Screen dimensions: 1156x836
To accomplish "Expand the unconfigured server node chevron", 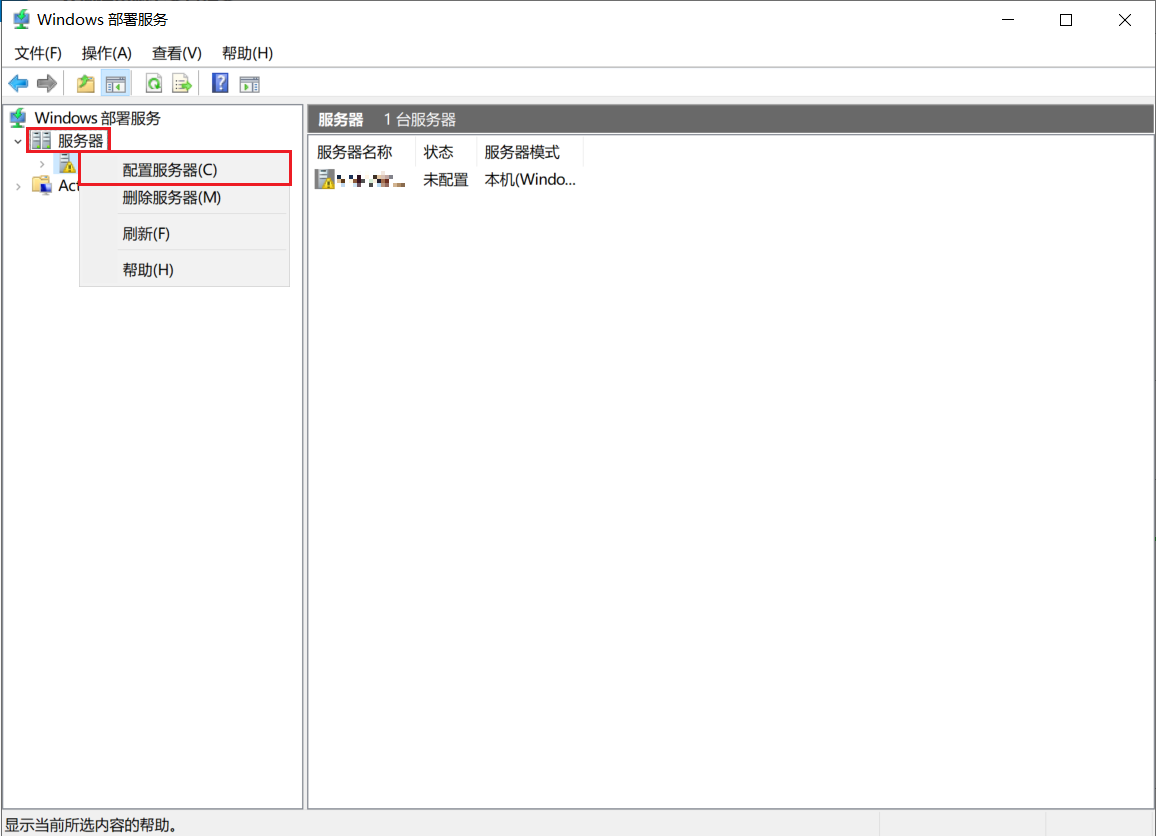I will (42, 164).
